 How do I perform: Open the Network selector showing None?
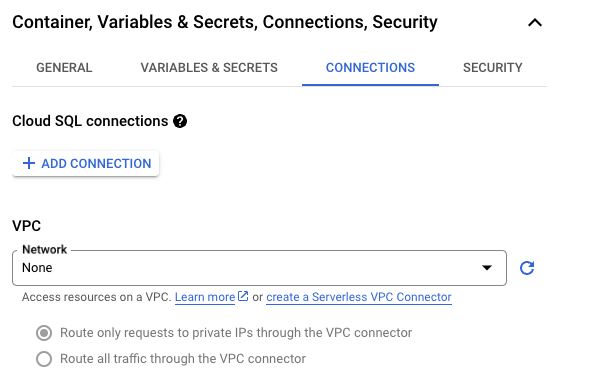tap(259, 268)
